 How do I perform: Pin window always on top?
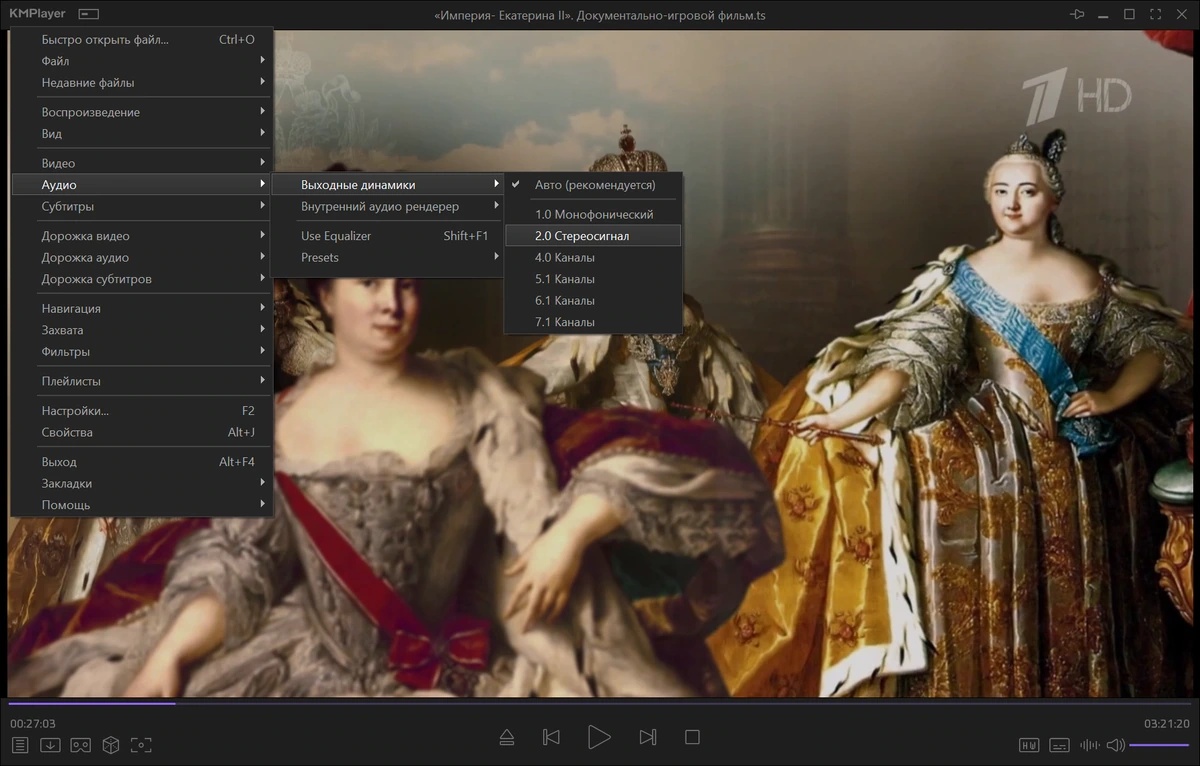tap(1078, 14)
